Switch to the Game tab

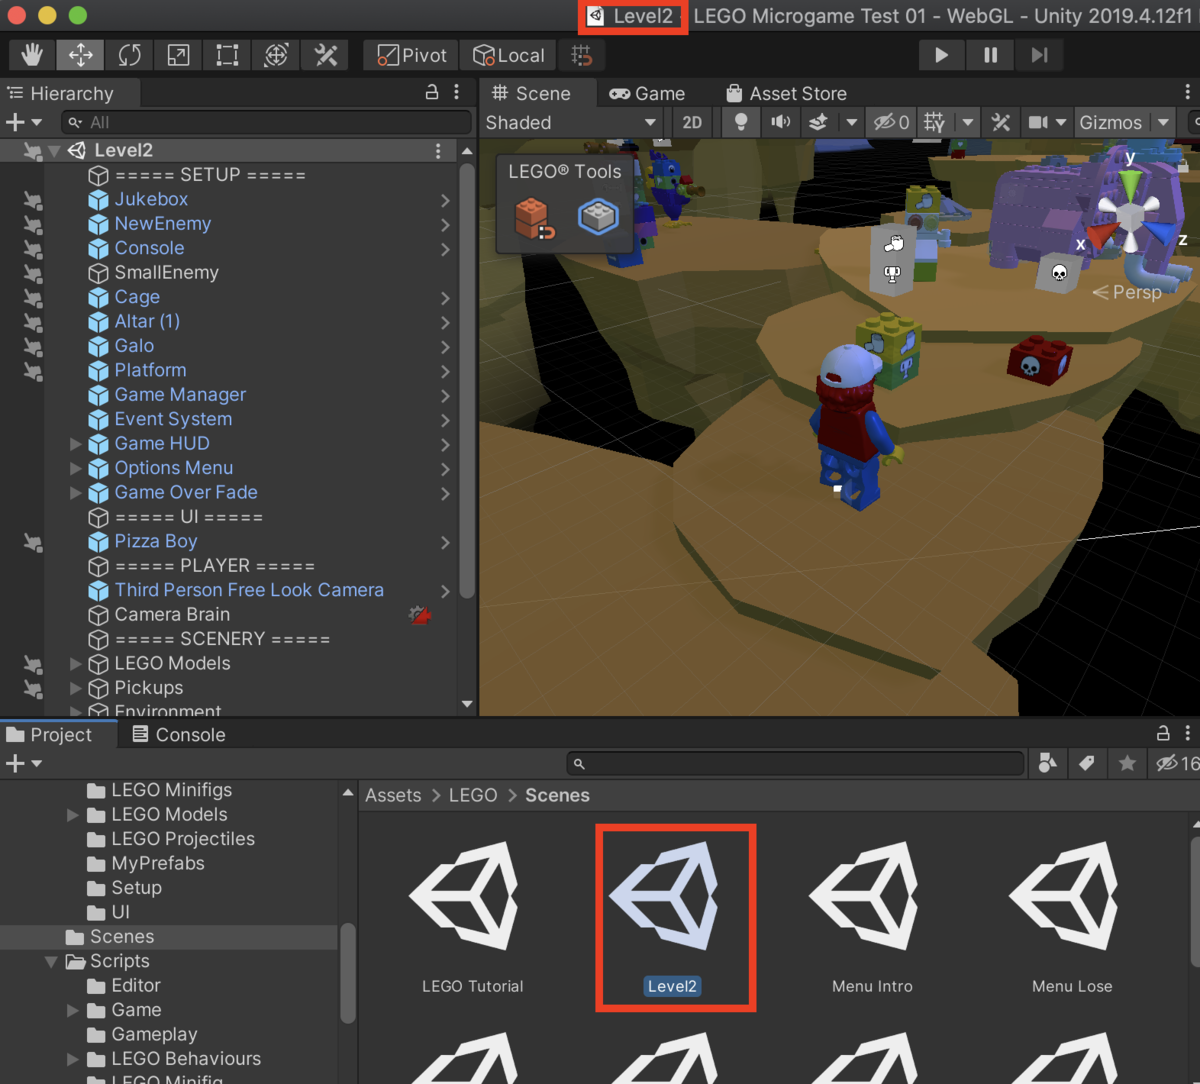point(647,93)
